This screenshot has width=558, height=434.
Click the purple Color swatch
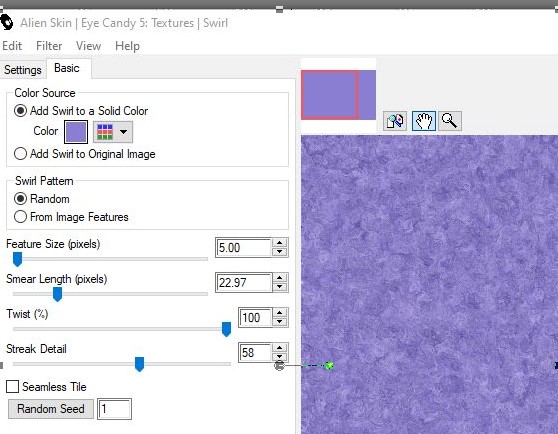click(x=76, y=132)
